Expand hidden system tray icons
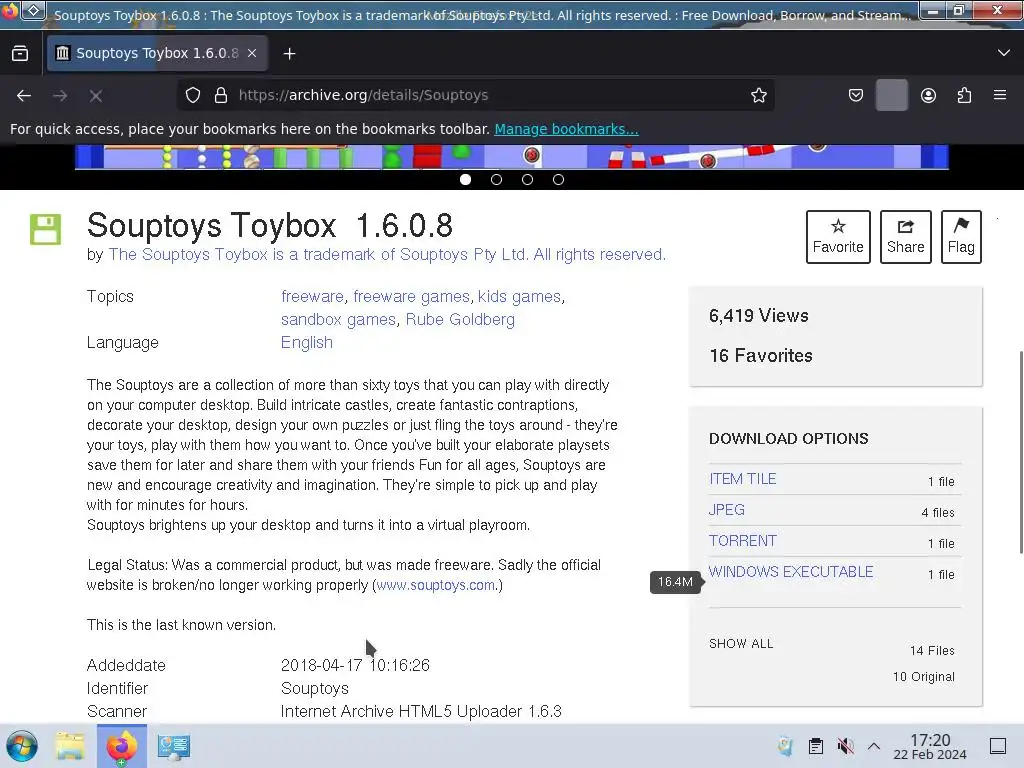Screen dimensions: 1024x768 pos(874,746)
